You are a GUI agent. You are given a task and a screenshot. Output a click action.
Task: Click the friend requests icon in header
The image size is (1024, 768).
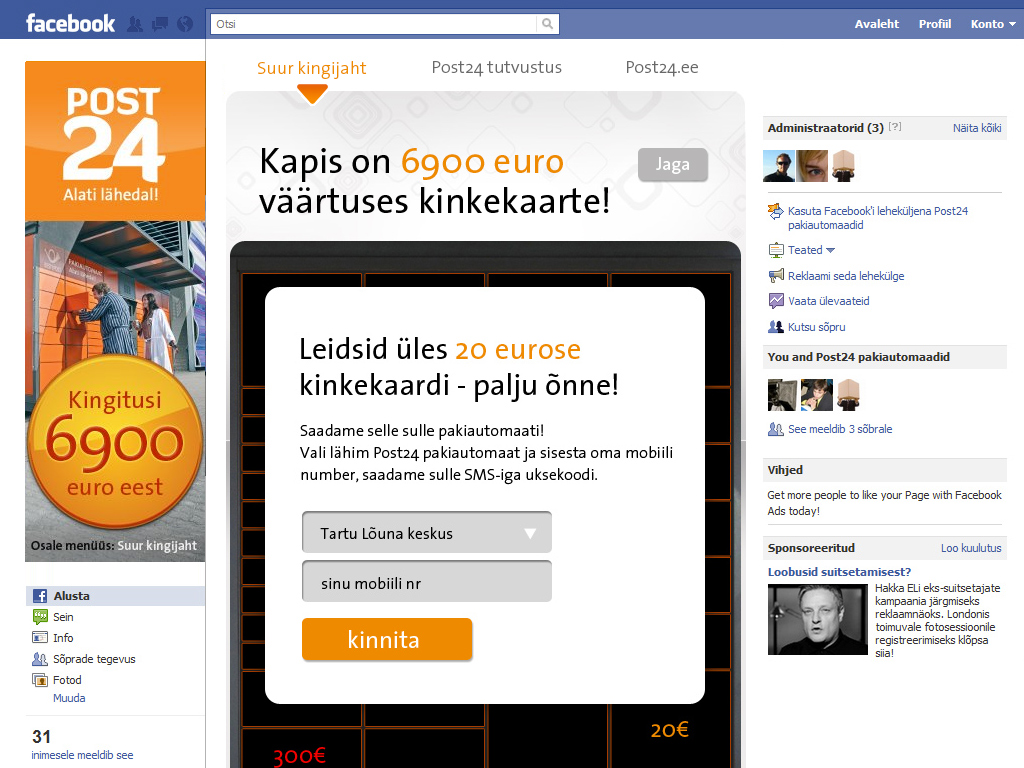coord(135,23)
